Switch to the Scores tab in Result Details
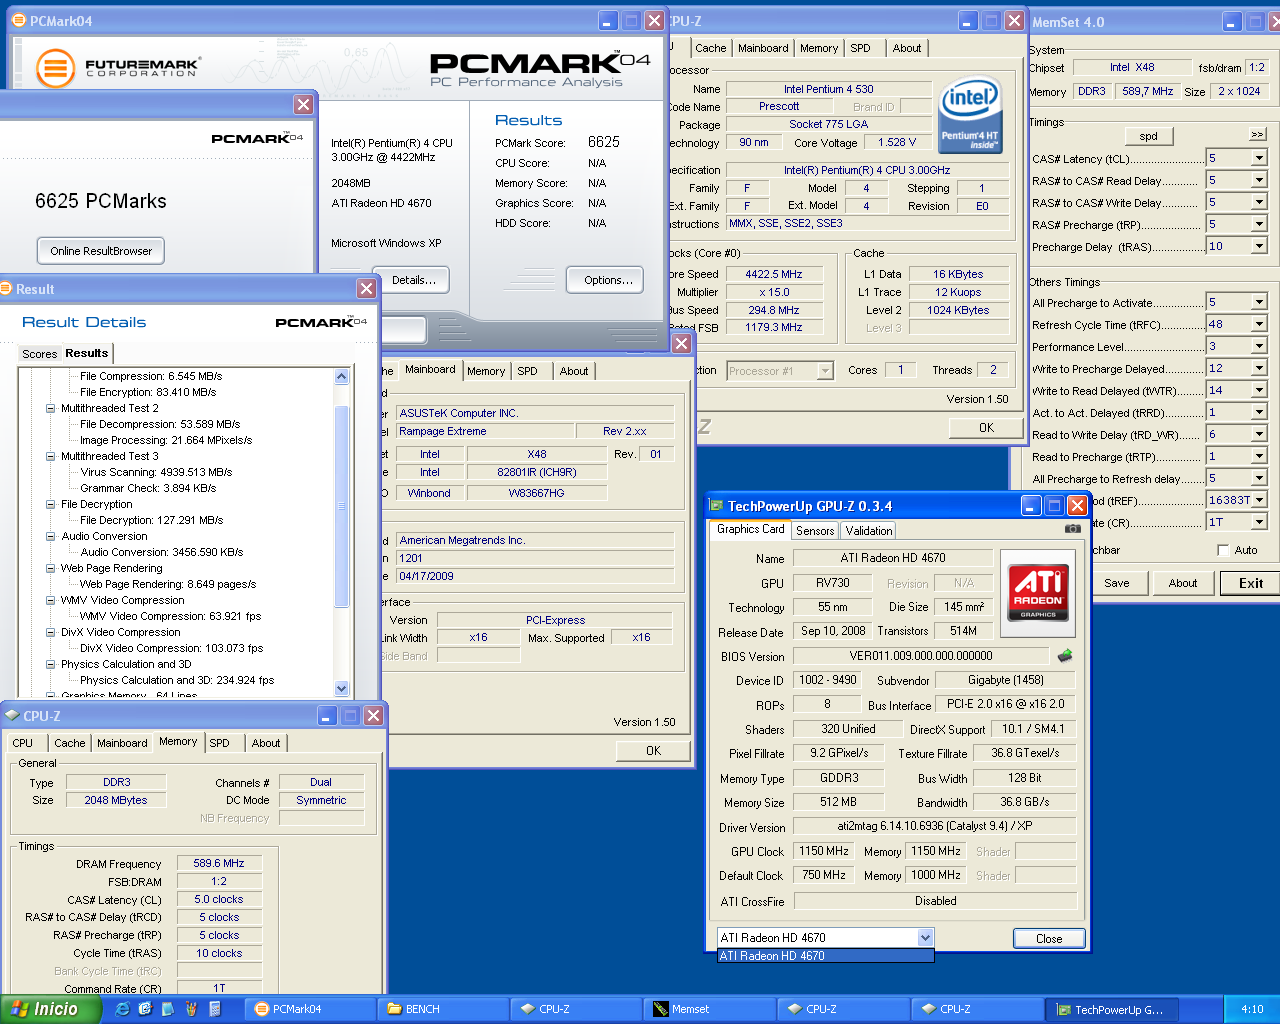 [x=39, y=354]
